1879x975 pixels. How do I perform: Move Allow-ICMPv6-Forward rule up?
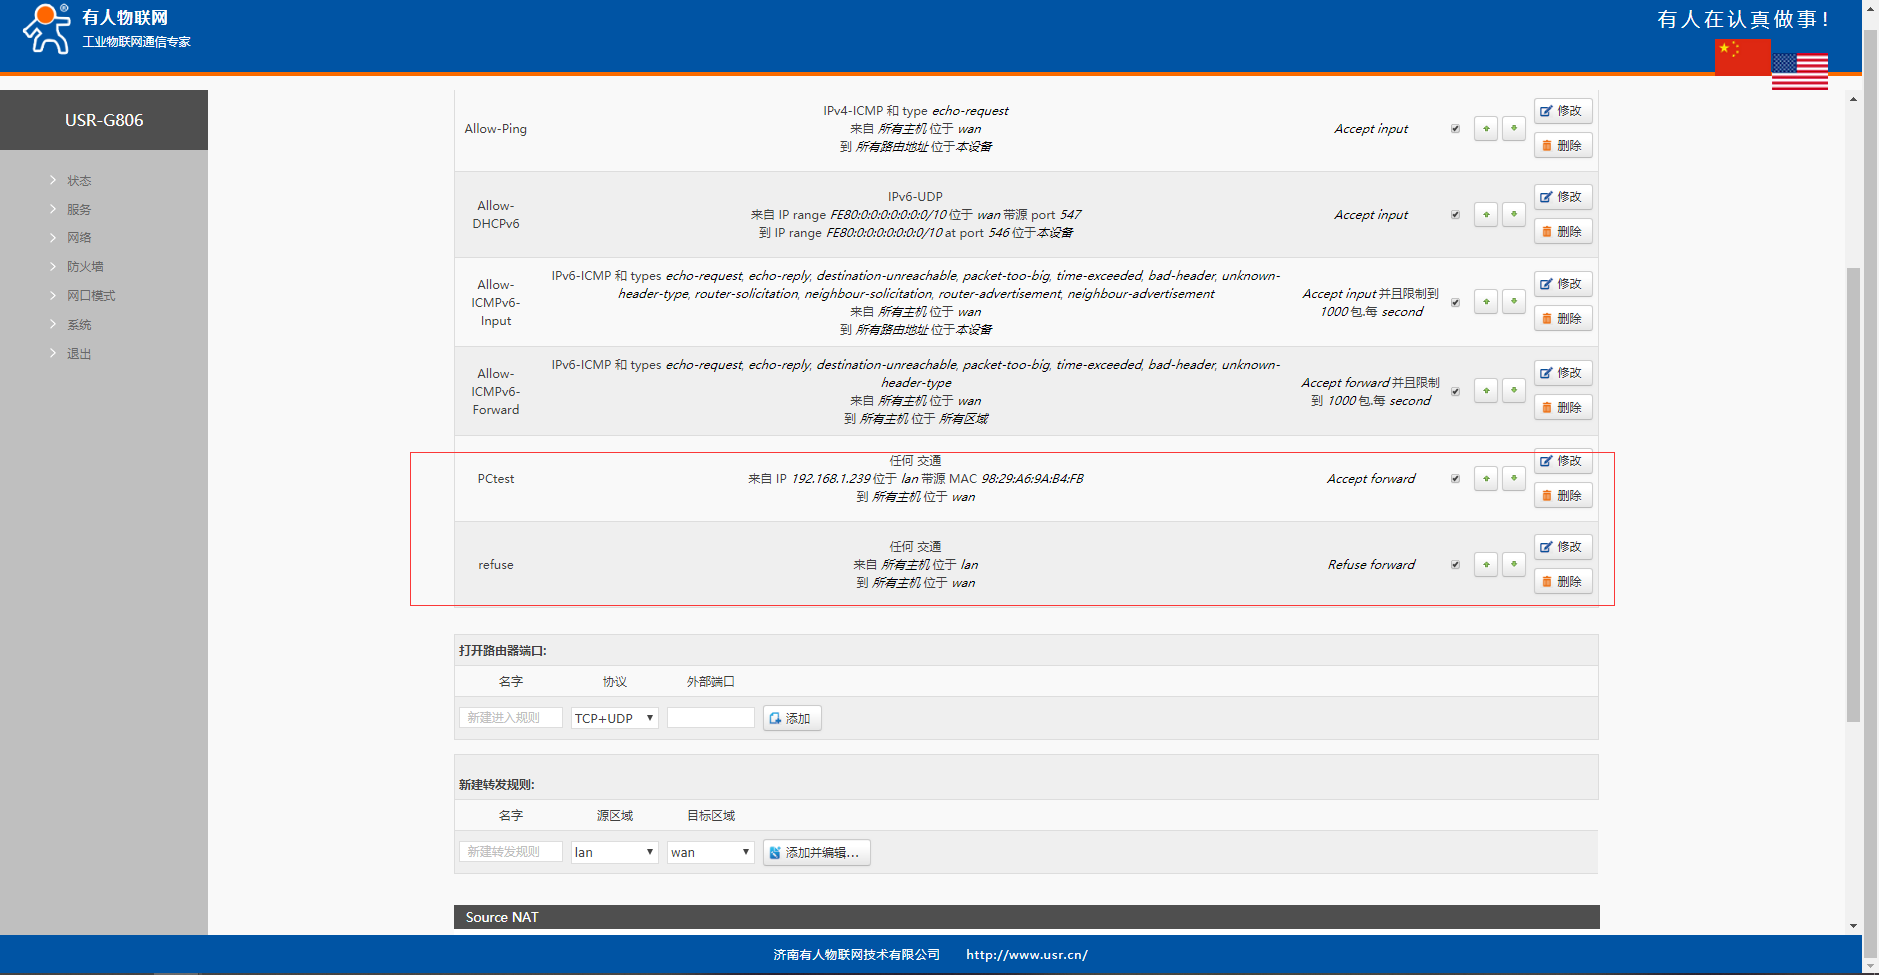[1485, 391]
